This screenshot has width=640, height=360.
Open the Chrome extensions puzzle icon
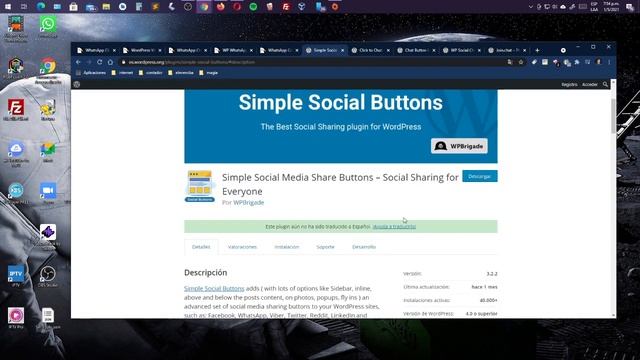click(x=577, y=62)
